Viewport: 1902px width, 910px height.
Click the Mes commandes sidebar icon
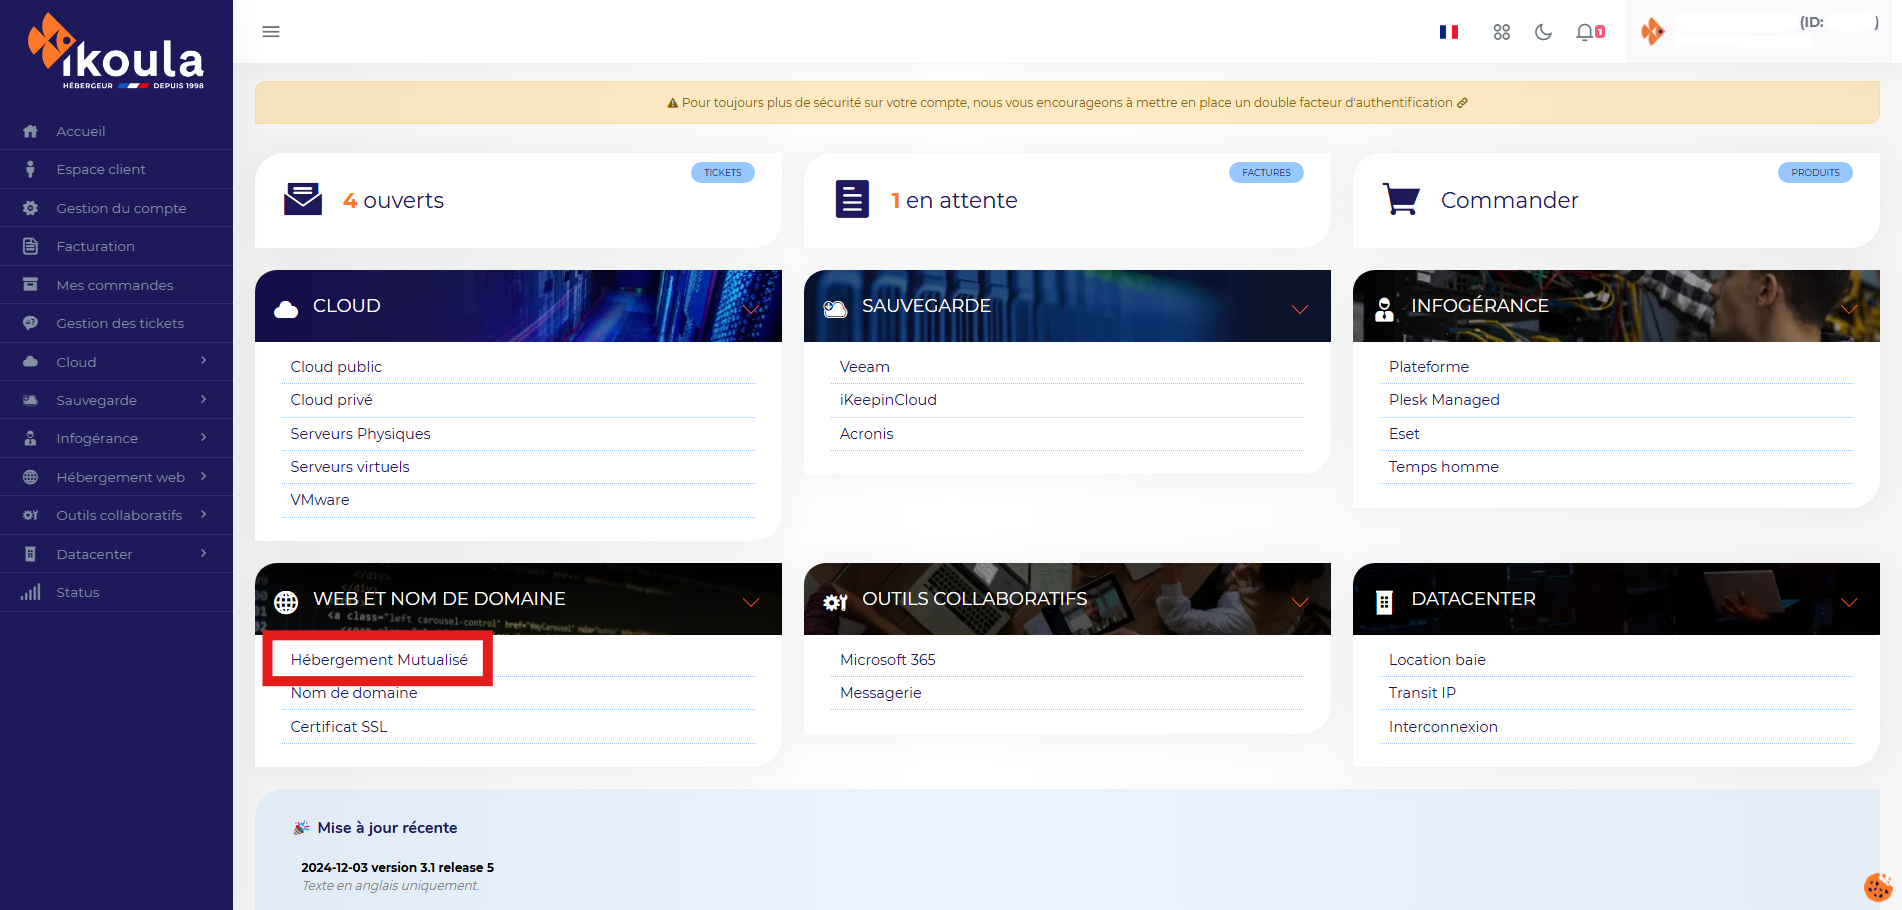click(30, 285)
